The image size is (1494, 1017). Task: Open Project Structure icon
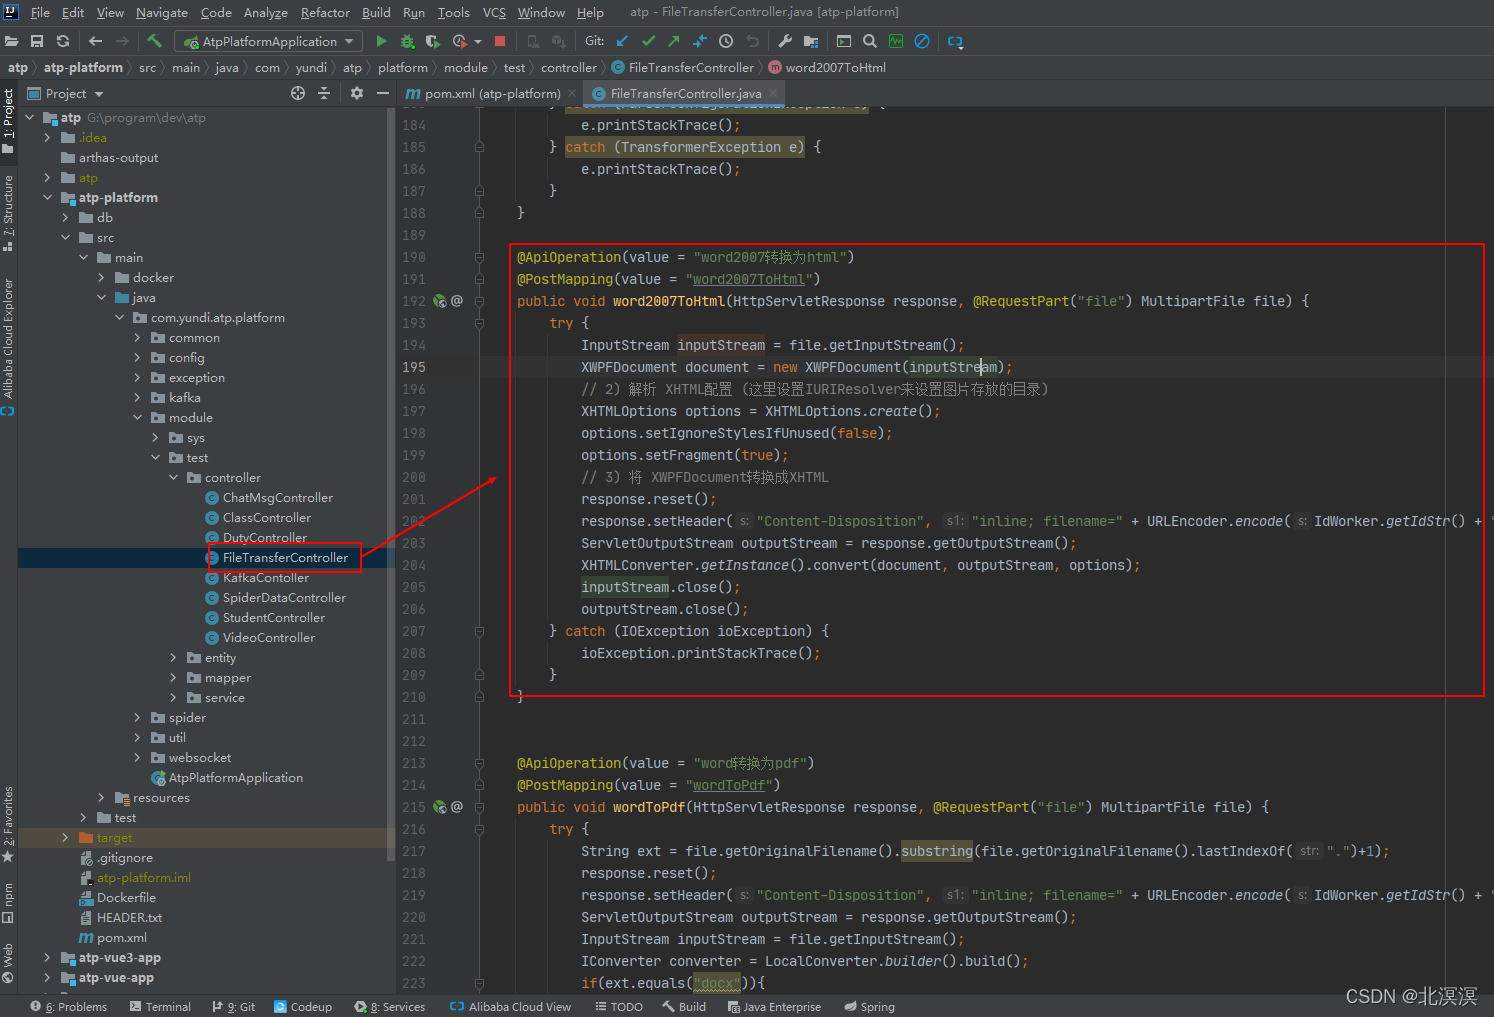click(811, 41)
